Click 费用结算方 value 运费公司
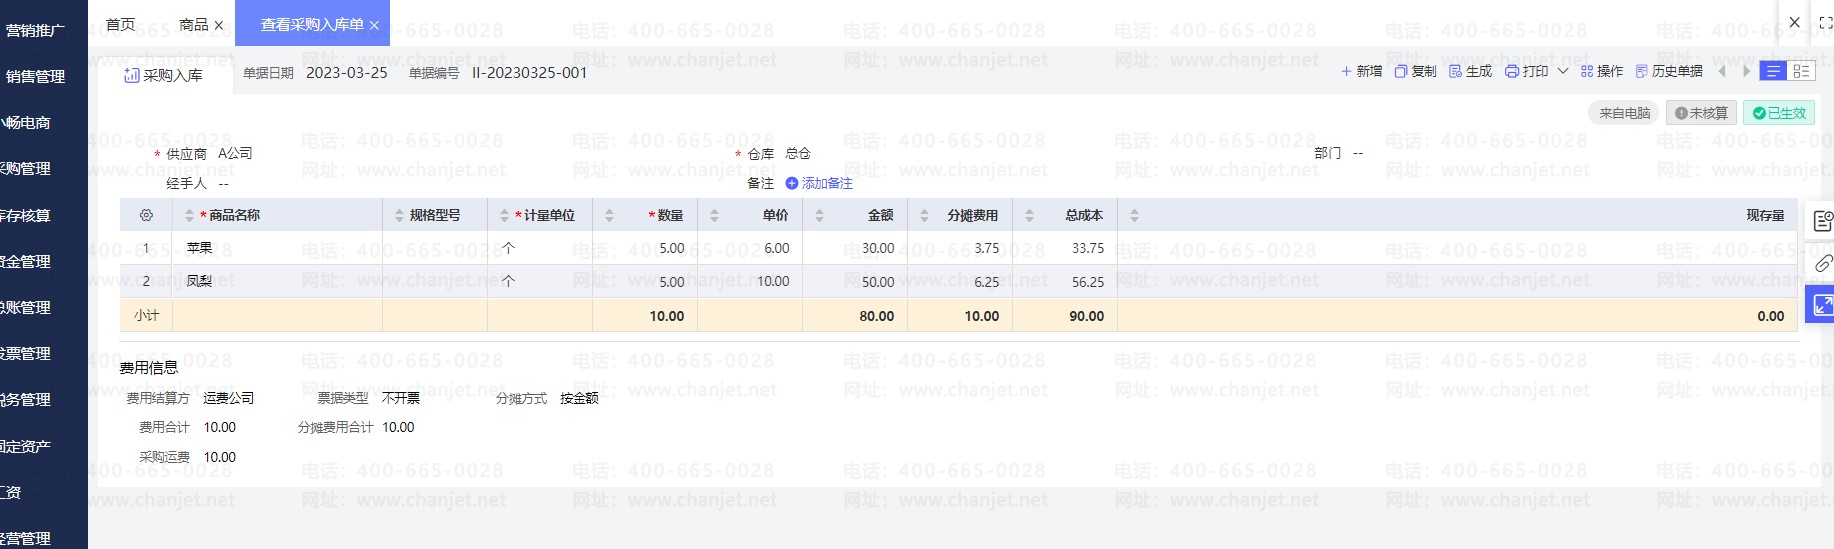Viewport: 1834px width, 549px height. (229, 398)
